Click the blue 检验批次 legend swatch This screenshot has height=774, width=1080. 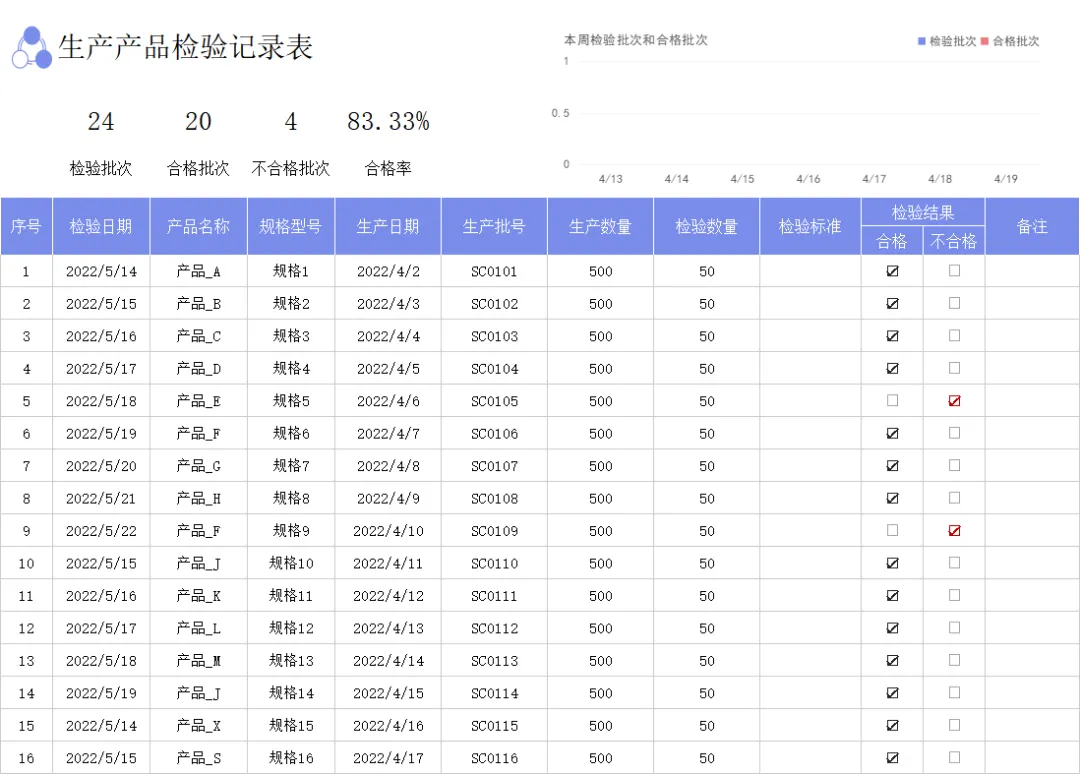pos(922,41)
